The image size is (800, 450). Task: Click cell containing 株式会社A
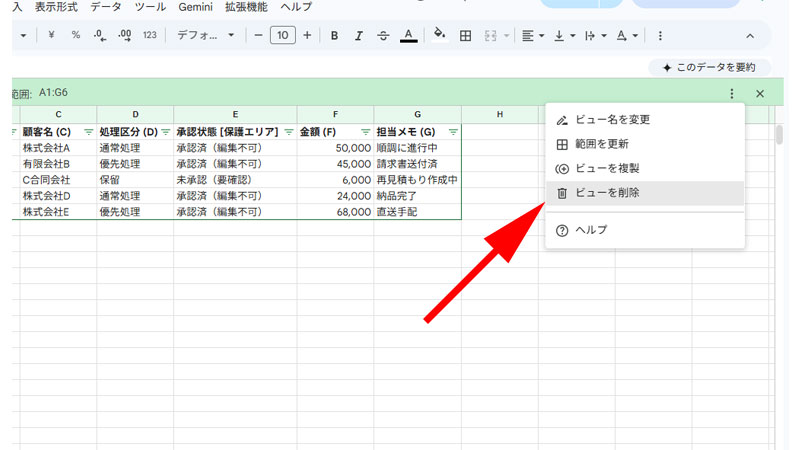pyautogui.click(x=58, y=148)
